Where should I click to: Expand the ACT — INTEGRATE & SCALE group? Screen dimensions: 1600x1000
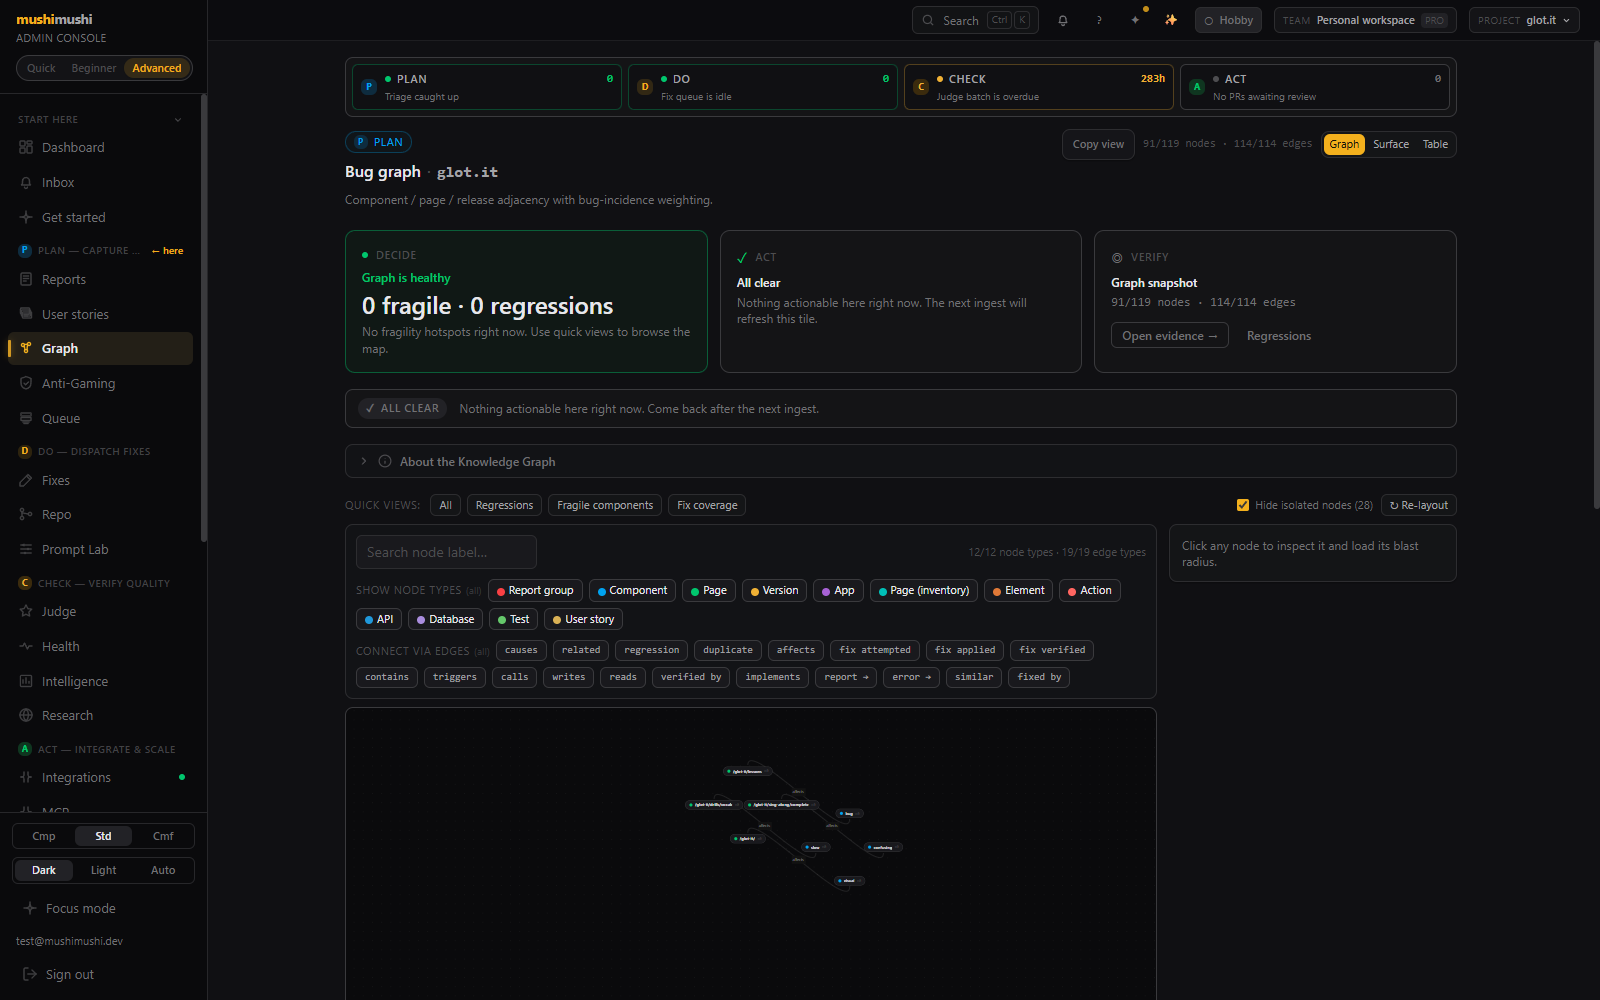pos(100,749)
